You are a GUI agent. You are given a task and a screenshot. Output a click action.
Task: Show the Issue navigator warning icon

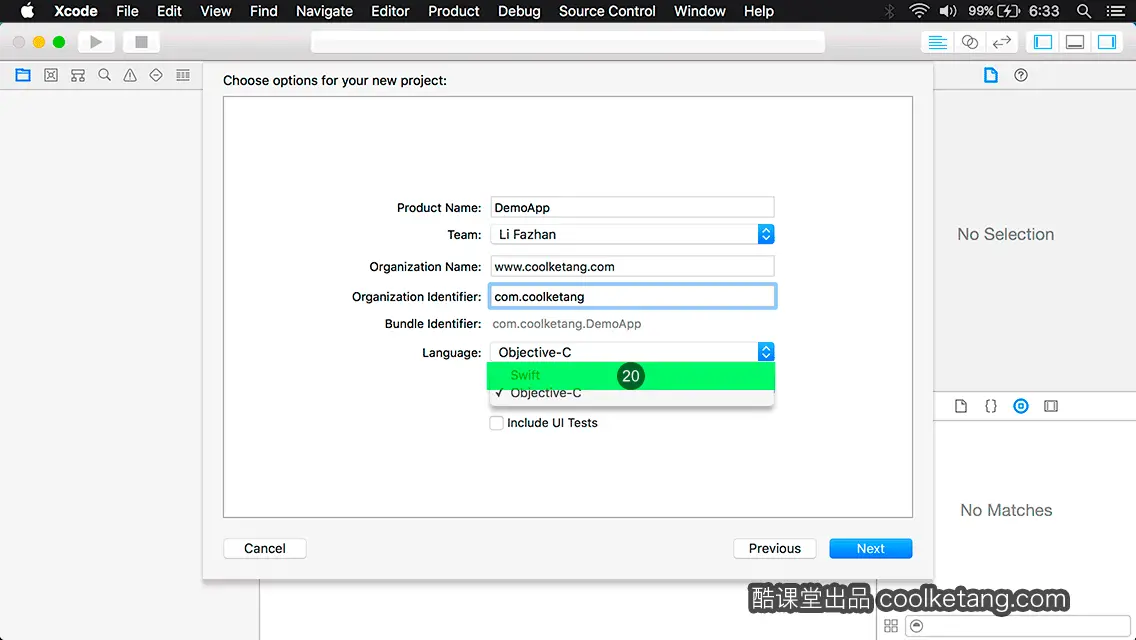tap(130, 75)
